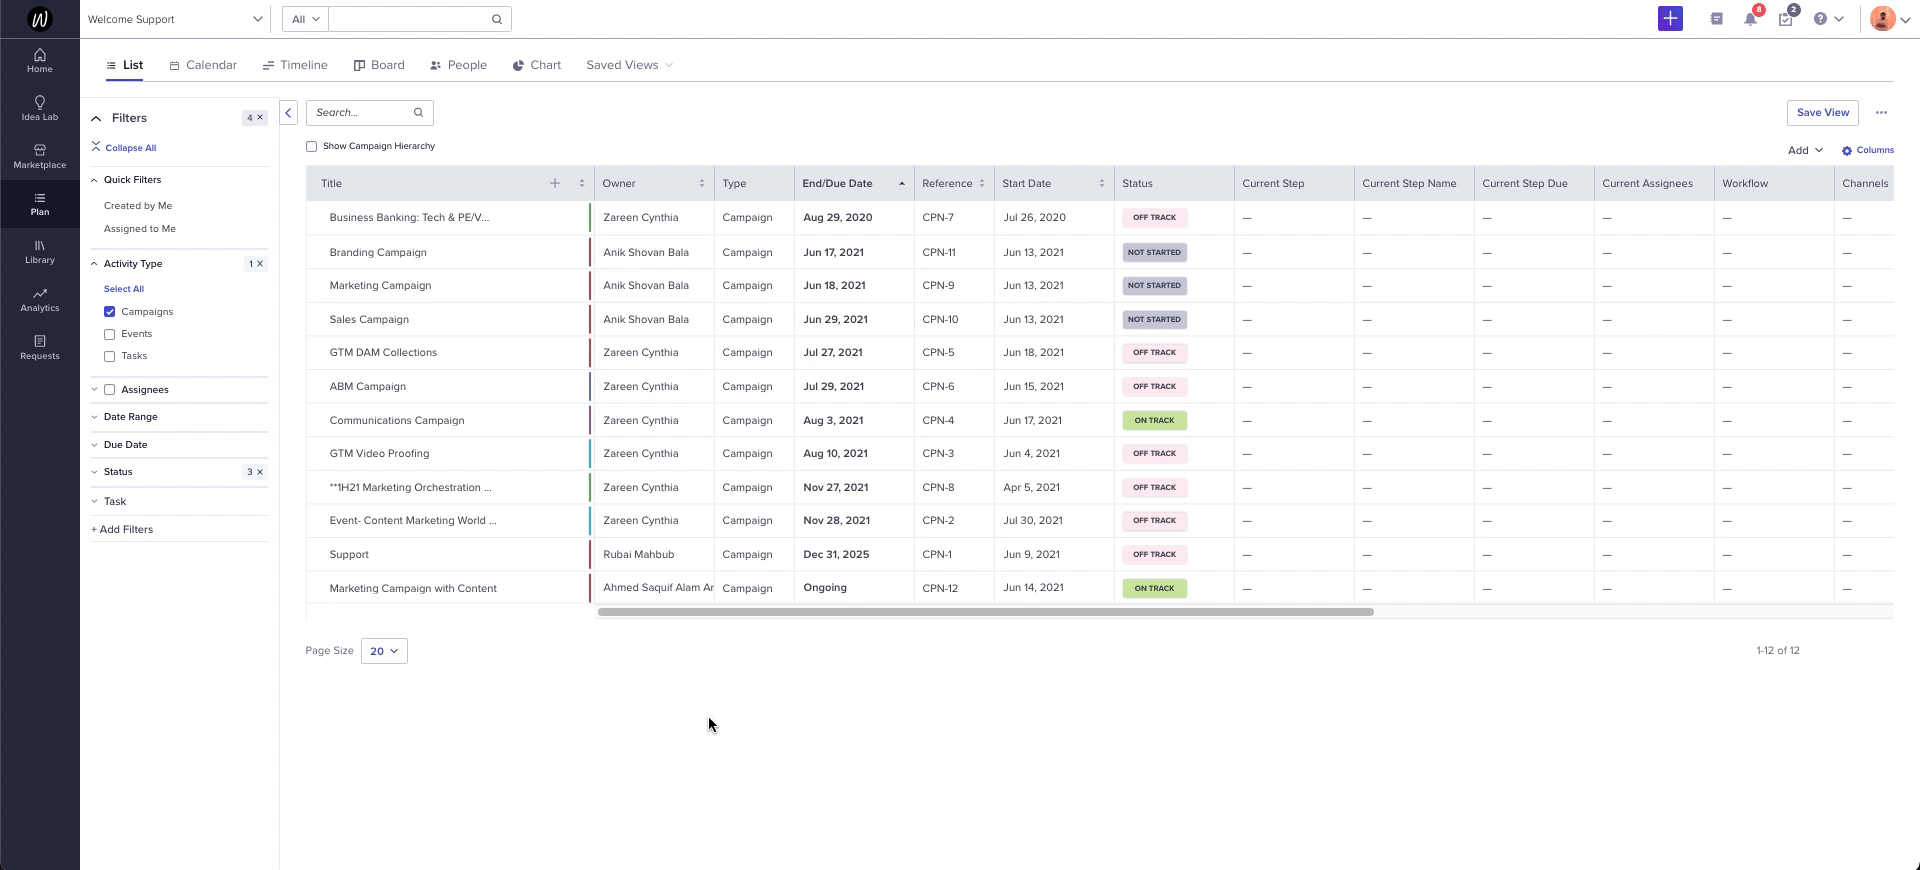Open Requests in the sidebar
Viewport: 1920px width, 870px height.
point(40,347)
